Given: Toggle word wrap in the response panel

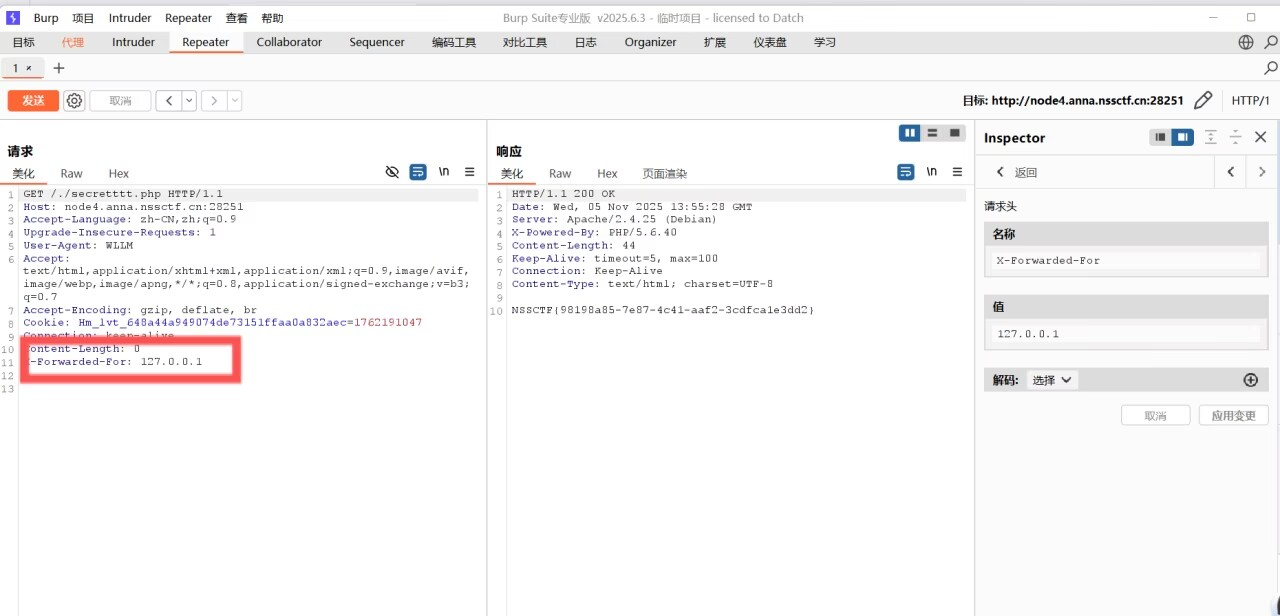Looking at the screenshot, I should click(x=905, y=172).
